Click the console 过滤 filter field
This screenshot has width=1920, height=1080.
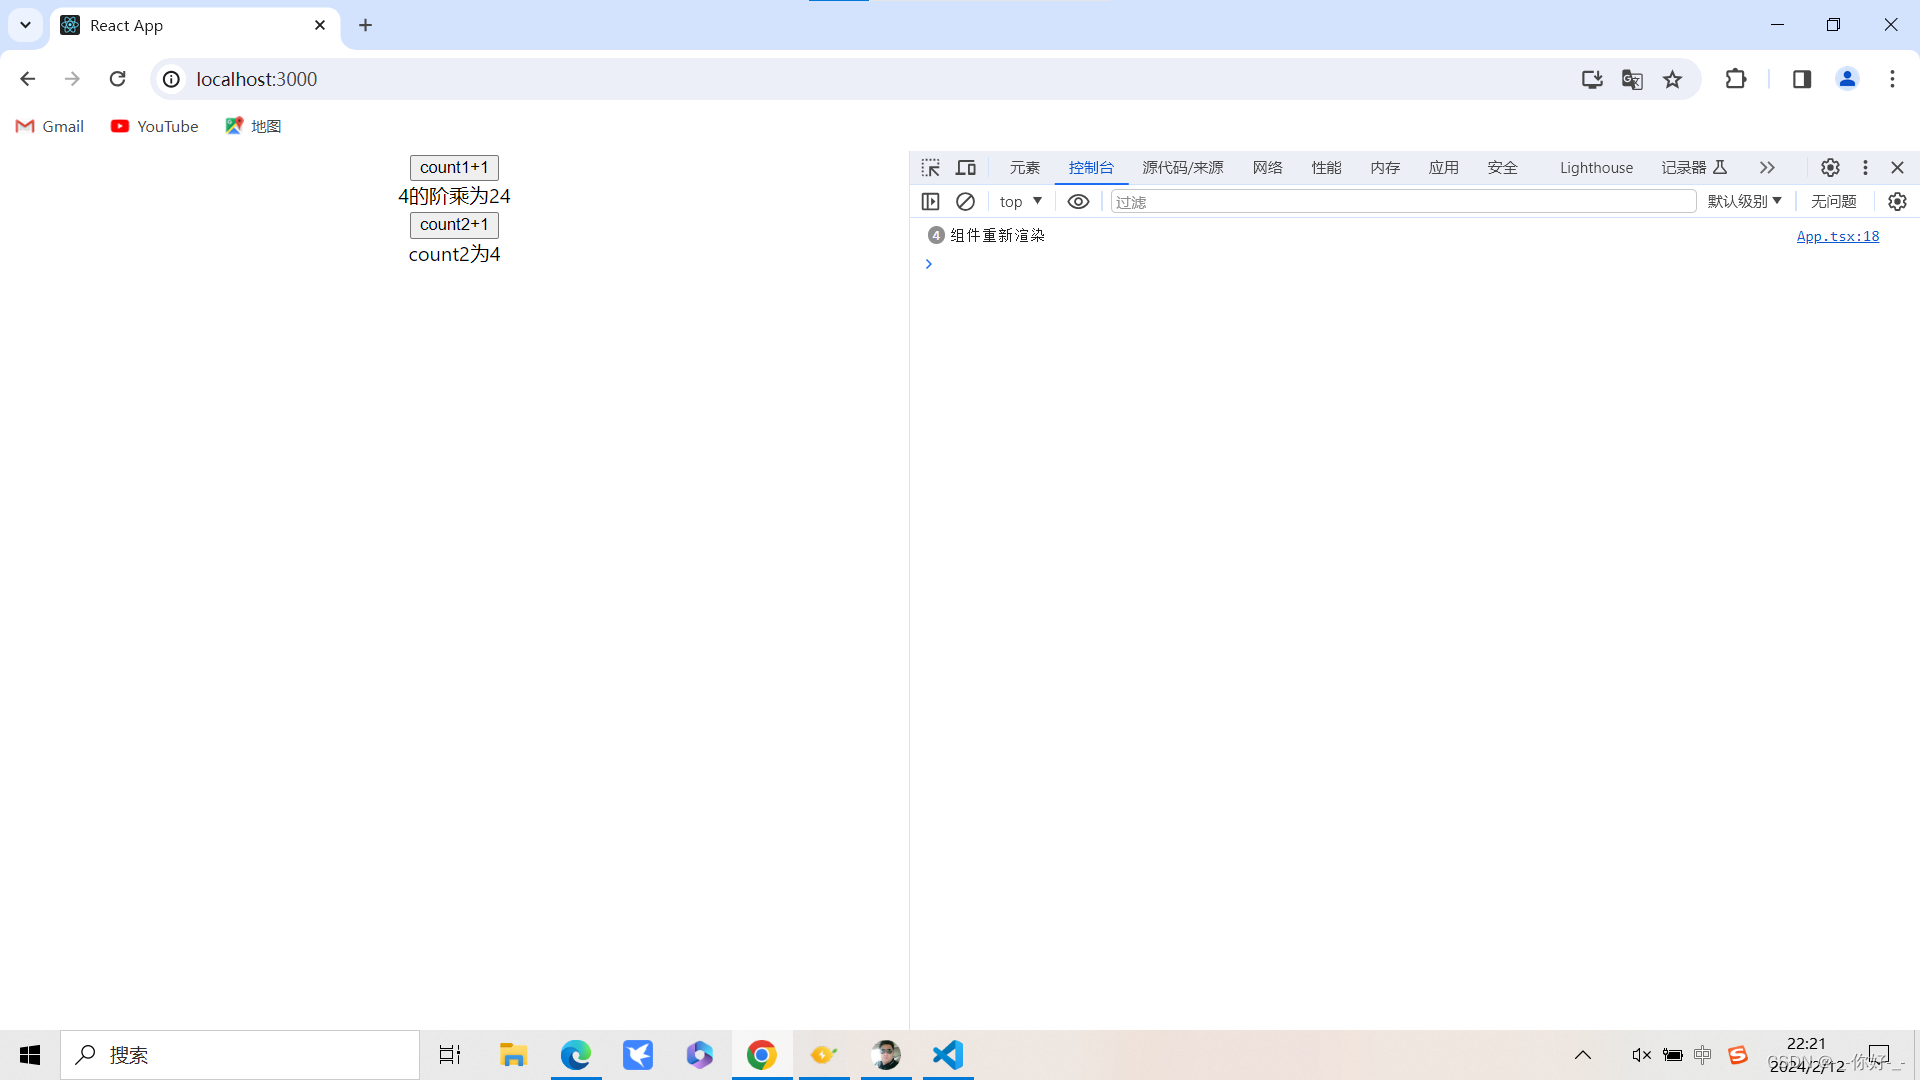1400,201
